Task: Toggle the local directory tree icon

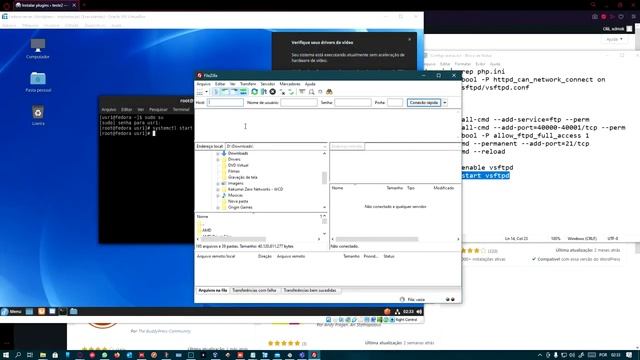Action: (x=225, y=92)
